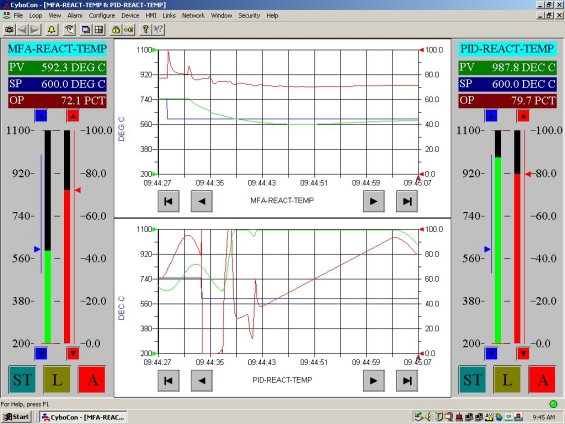The height and width of the screenshot is (424, 565).
Task: Click the red MFA output level bar
Action: point(67,267)
